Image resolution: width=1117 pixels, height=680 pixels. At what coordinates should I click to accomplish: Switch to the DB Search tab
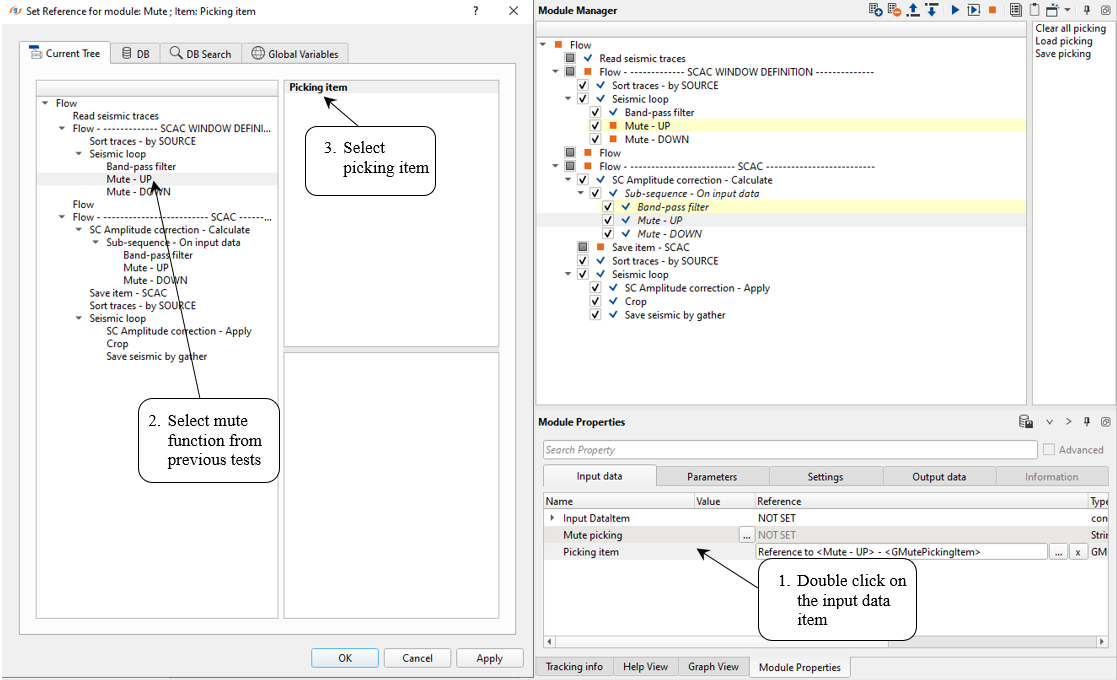(x=200, y=54)
